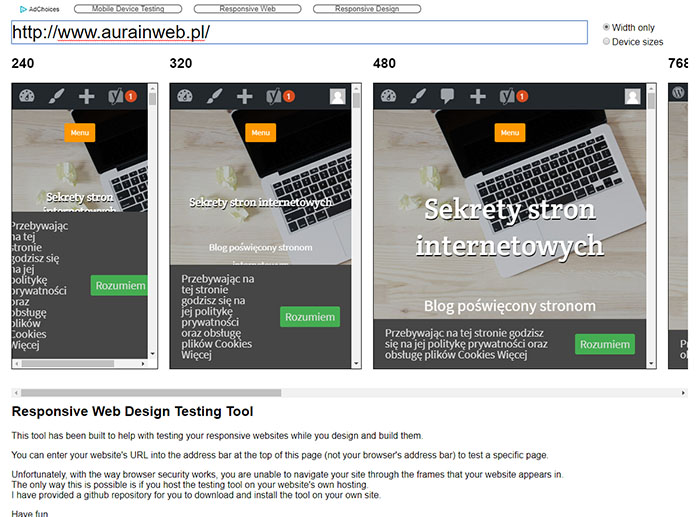Open the Responsive Design ad link
This screenshot has height=517, width=700.
pos(367,9)
